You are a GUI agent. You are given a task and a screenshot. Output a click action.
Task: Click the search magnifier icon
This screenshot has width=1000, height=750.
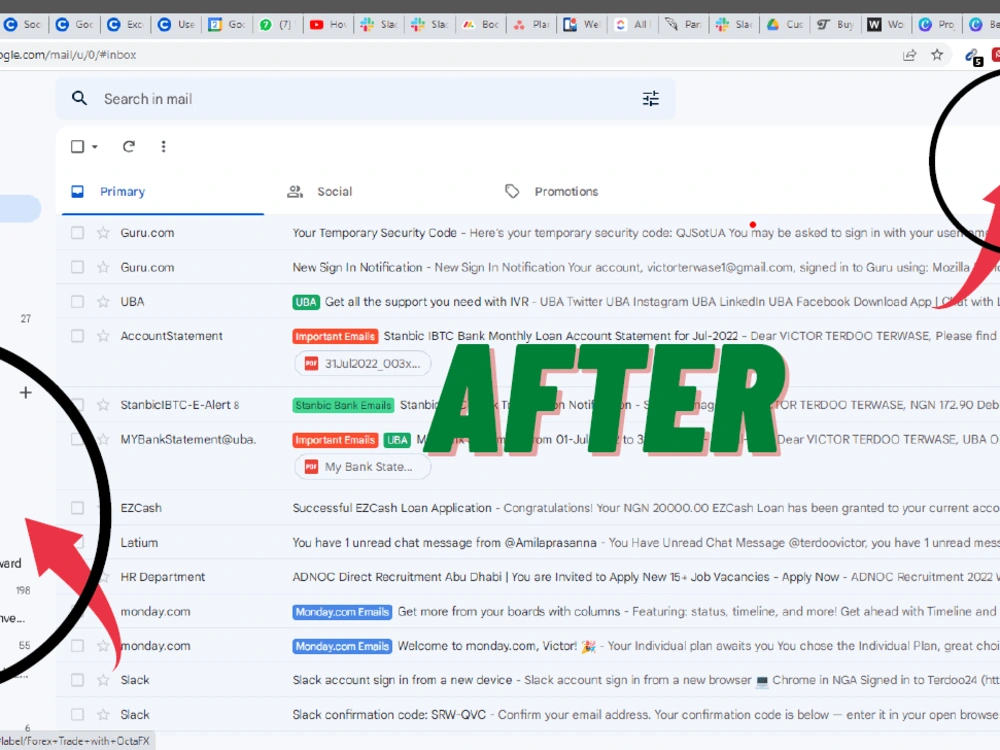coord(79,98)
